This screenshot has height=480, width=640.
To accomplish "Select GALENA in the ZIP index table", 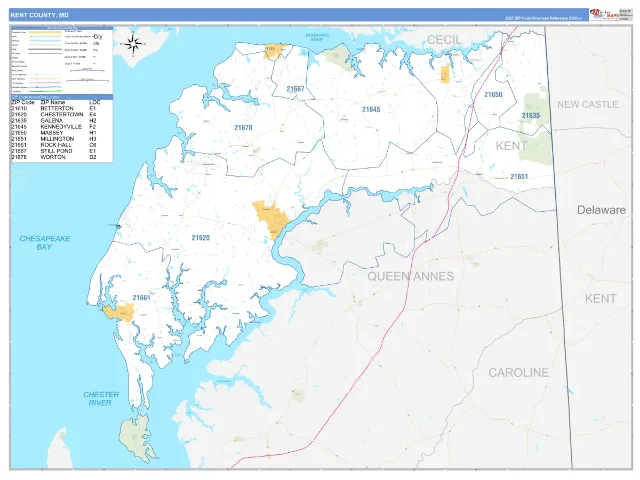I will (x=51, y=121).
